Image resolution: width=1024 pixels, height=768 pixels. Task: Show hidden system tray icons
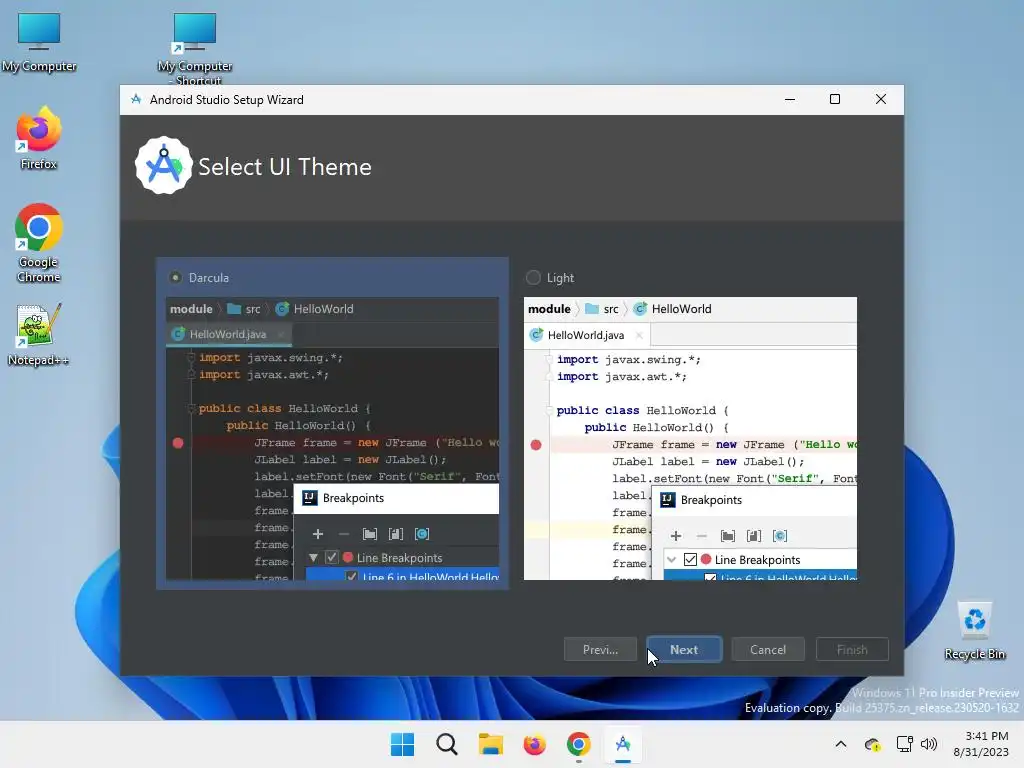coord(841,744)
